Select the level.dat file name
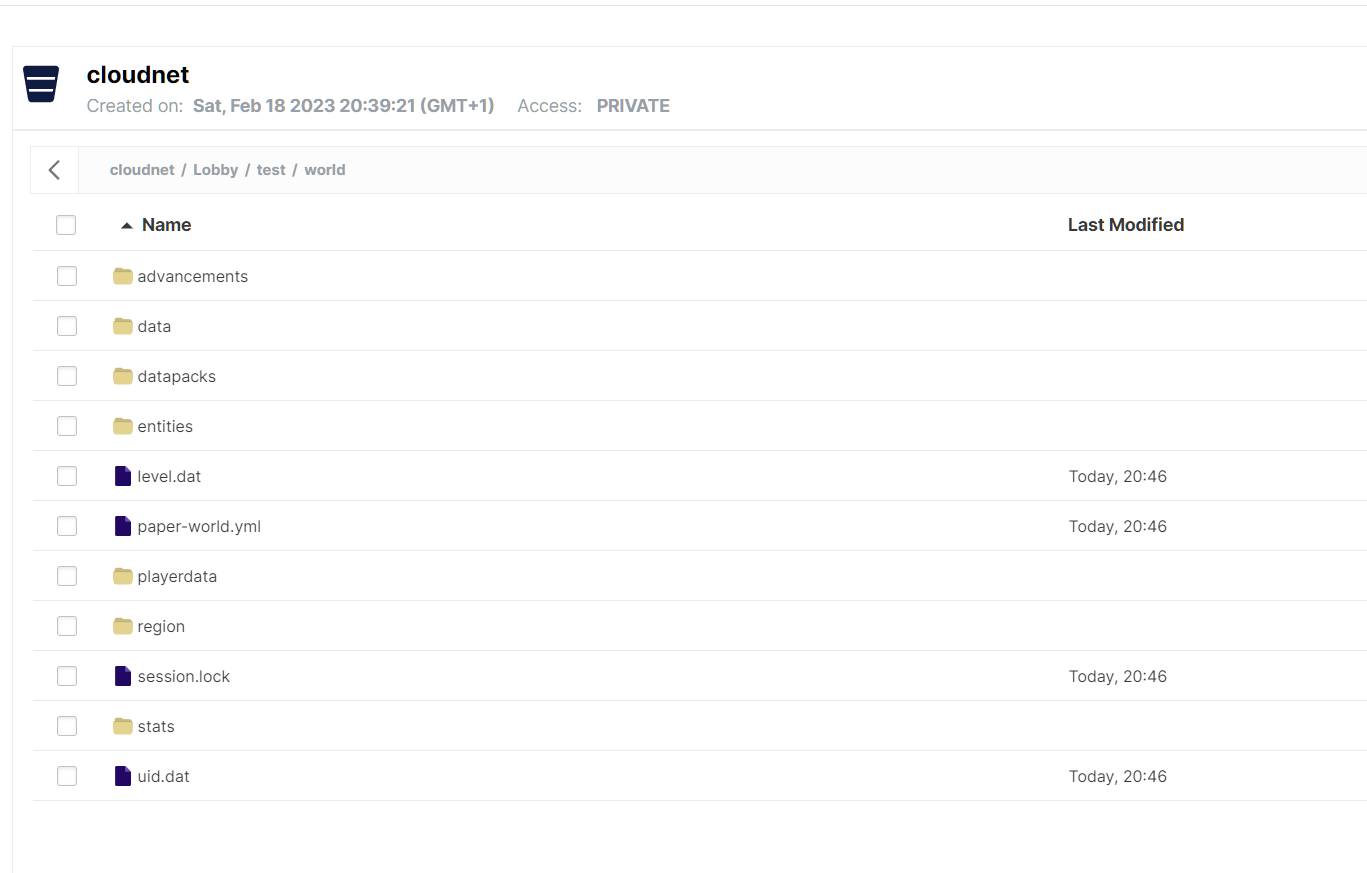Viewport: 1367px width, 873px height. 169,476
